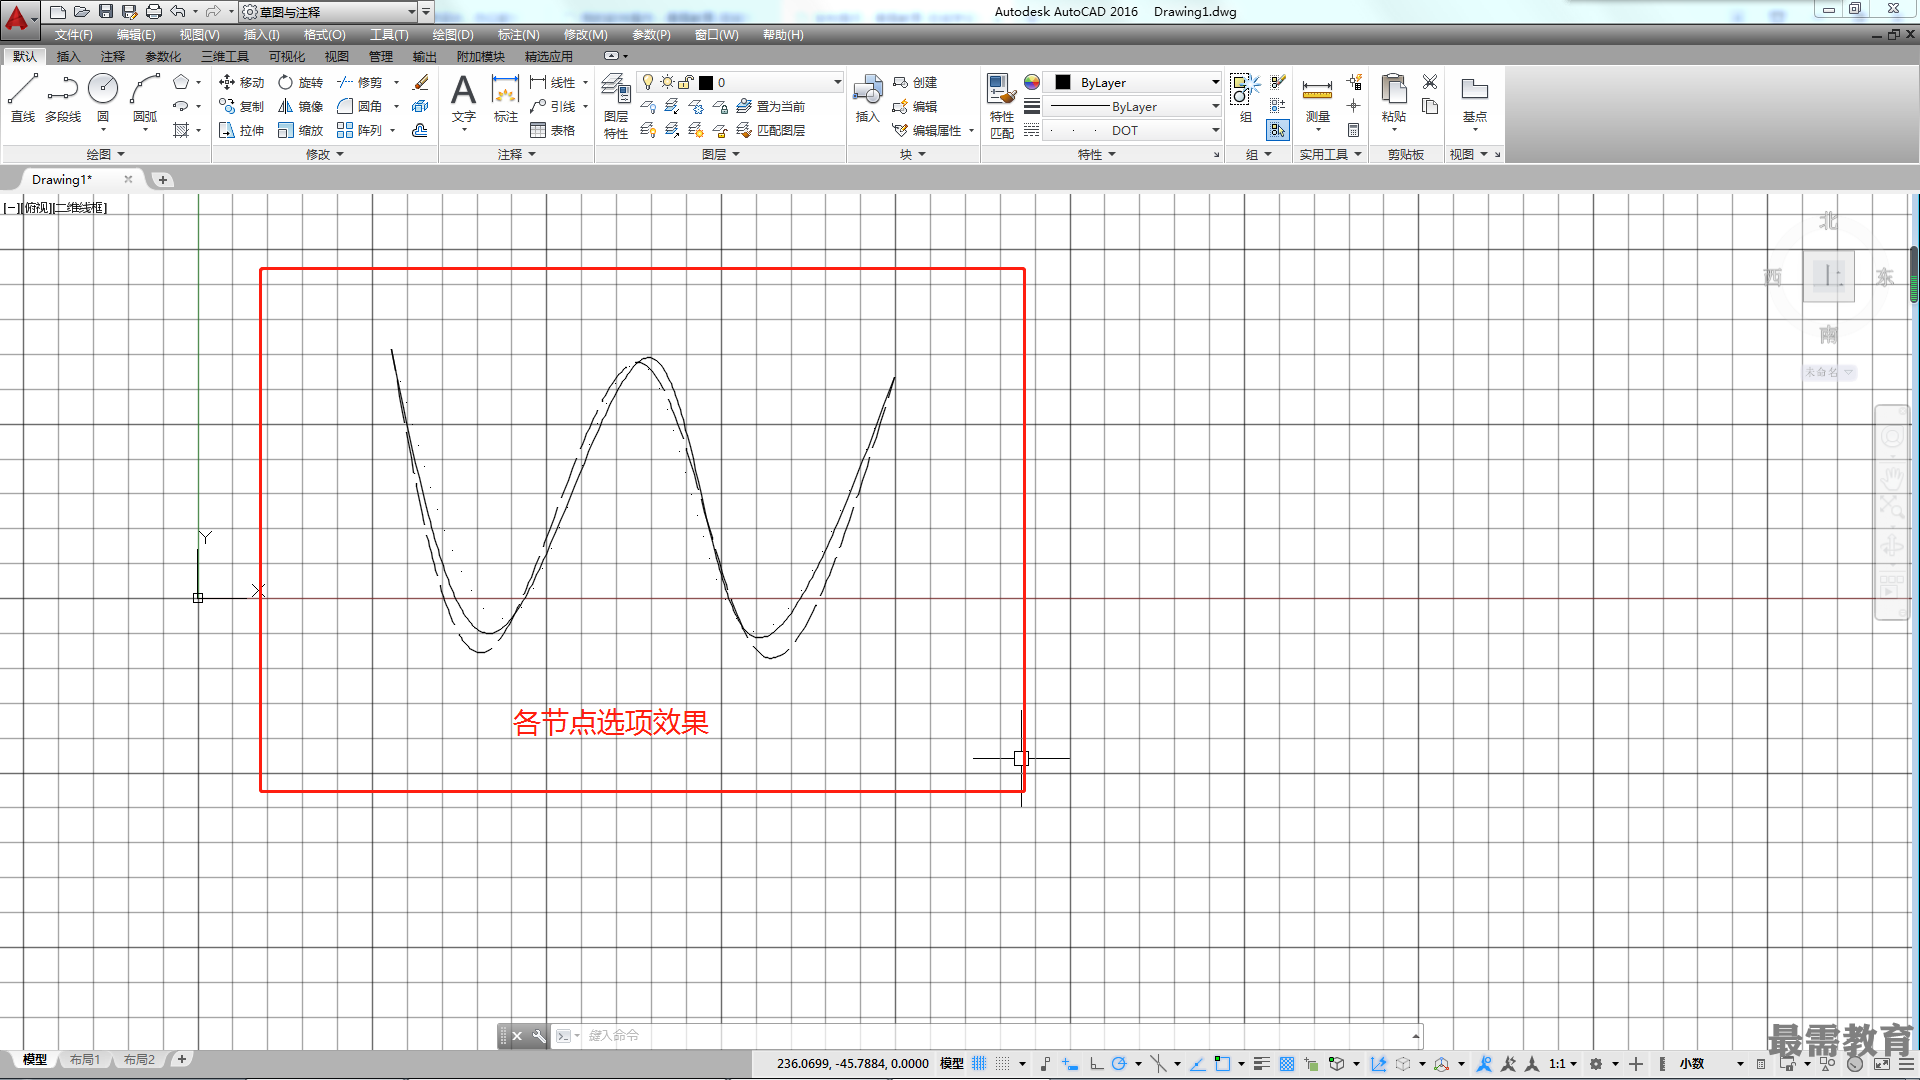1920x1080 pixels.
Task: Click the new drawing tab plus button
Action: 163,180
